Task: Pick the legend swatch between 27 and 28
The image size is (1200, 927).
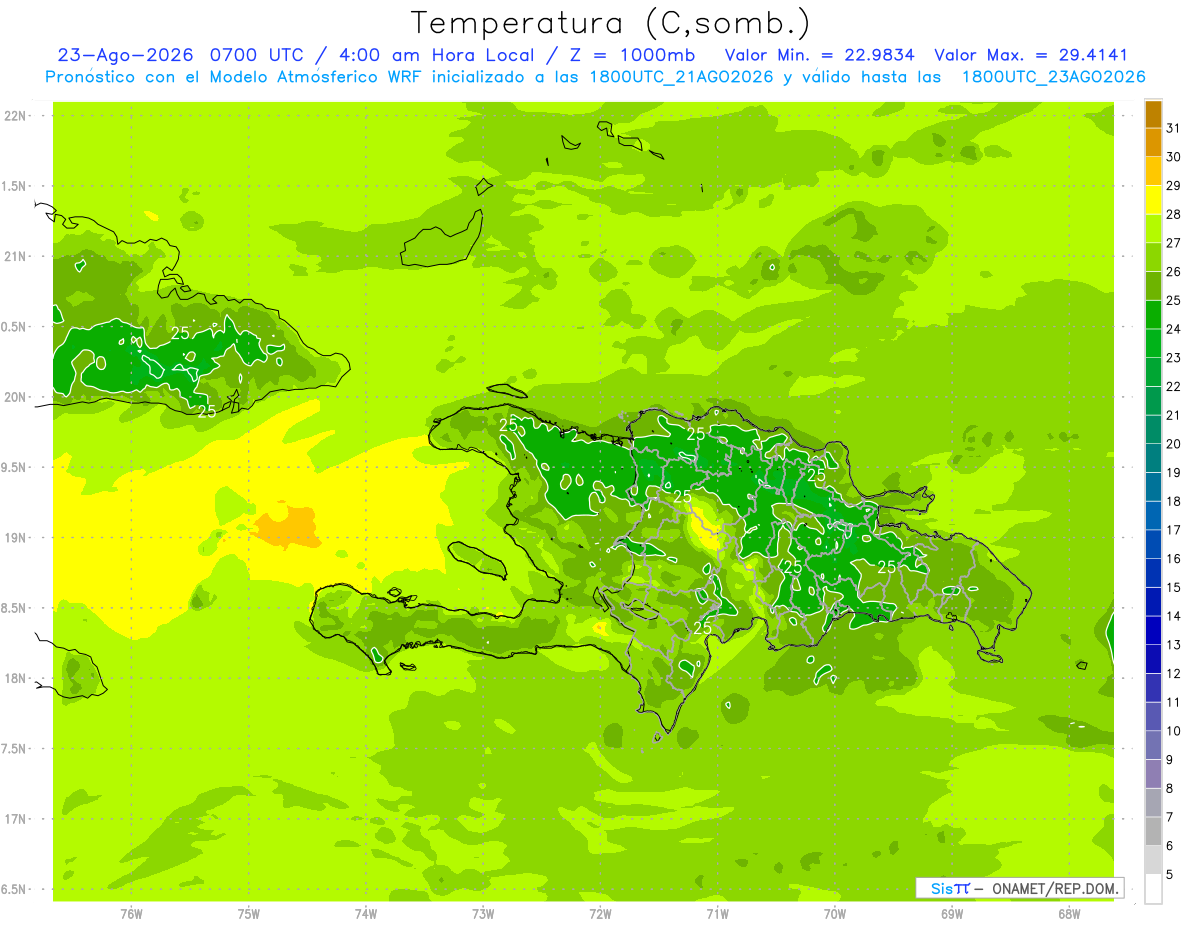Action: 1153,228
